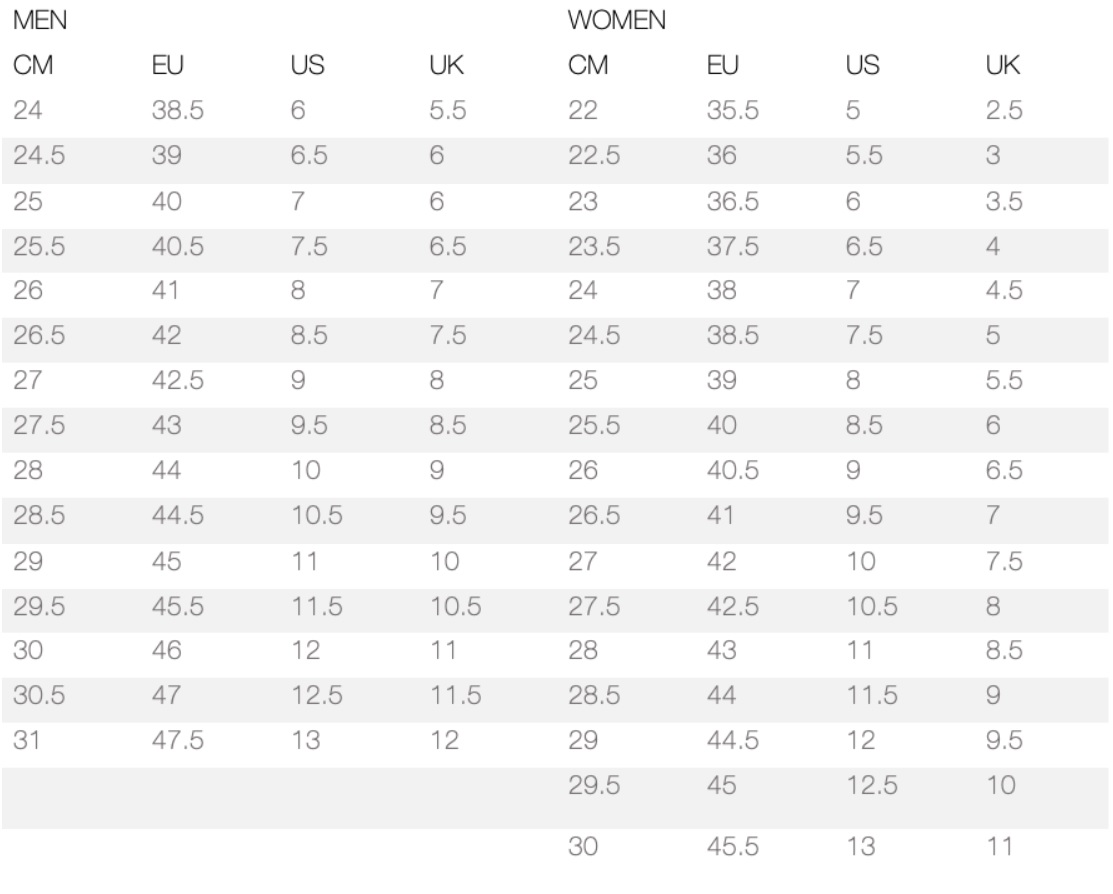Select women's UK size 2.5
This screenshot has height=894, width=1113.
click(1004, 110)
